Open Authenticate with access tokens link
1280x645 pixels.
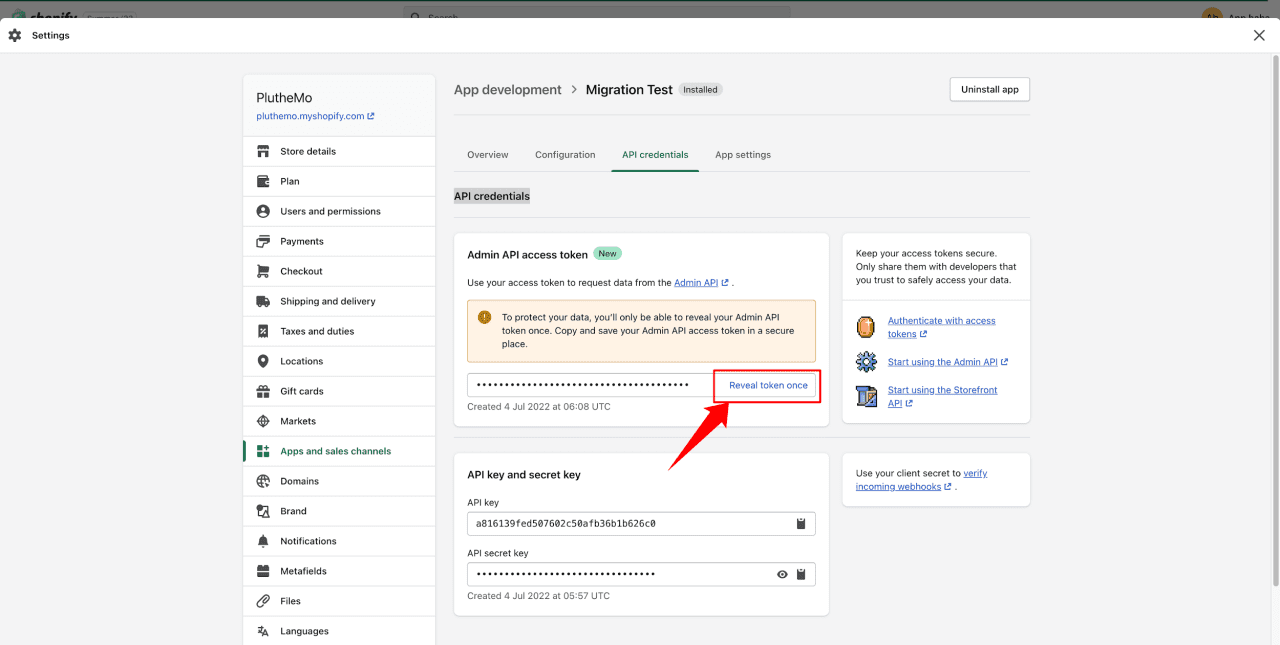[941, 327]
